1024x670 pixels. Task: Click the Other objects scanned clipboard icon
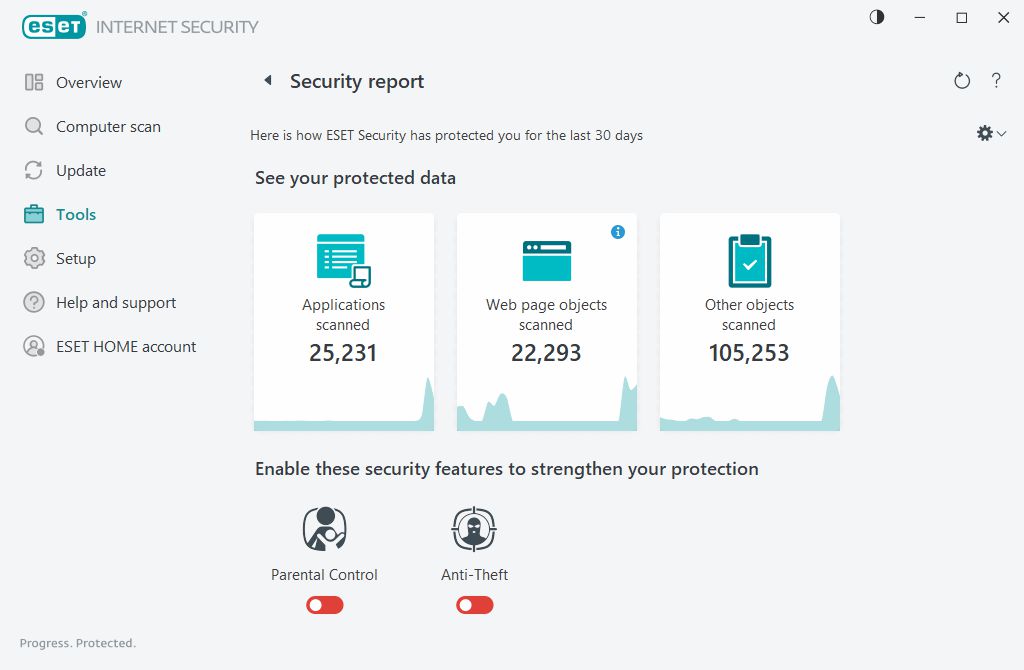click(749, 261)
